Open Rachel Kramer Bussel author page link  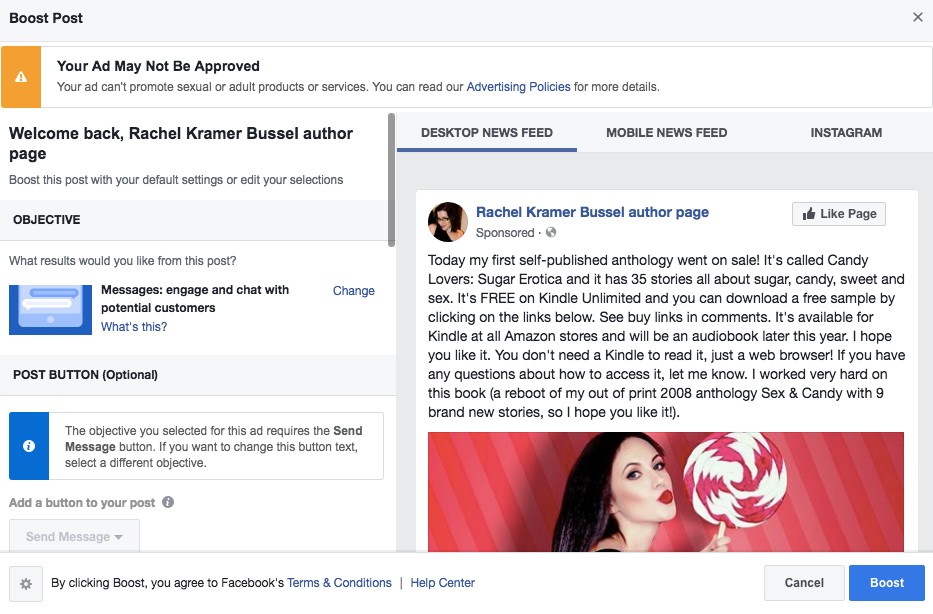[592, 212]
